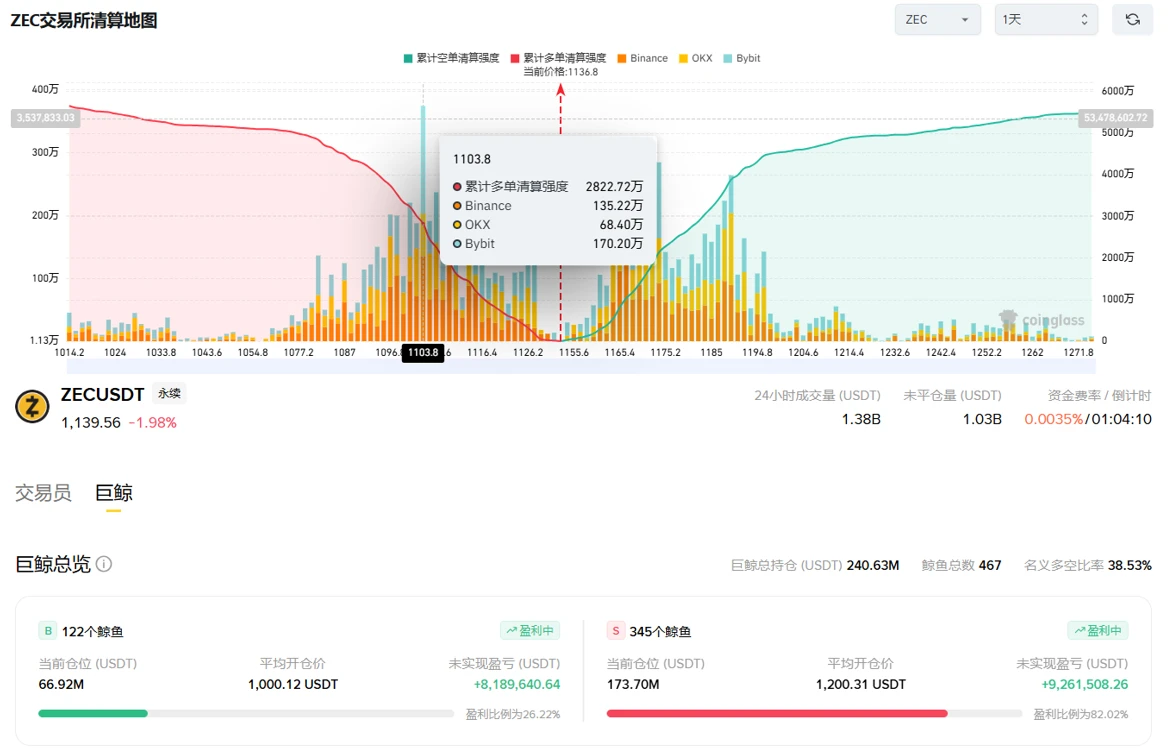Viewport: 1168px width, 748px height.
Task: Switch to the 交易员 tab
Action: tap(43, 492)
